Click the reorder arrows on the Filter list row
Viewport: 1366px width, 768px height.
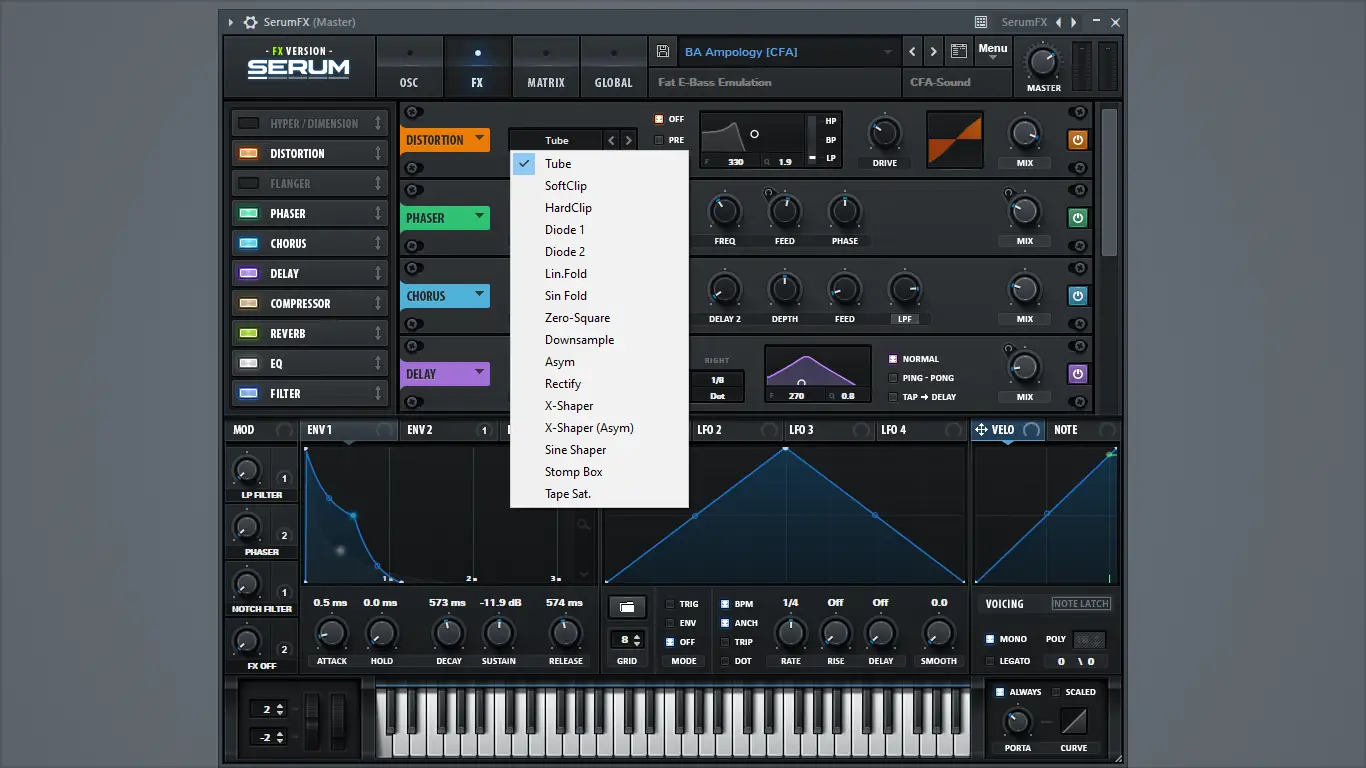[x=378, y=394]
